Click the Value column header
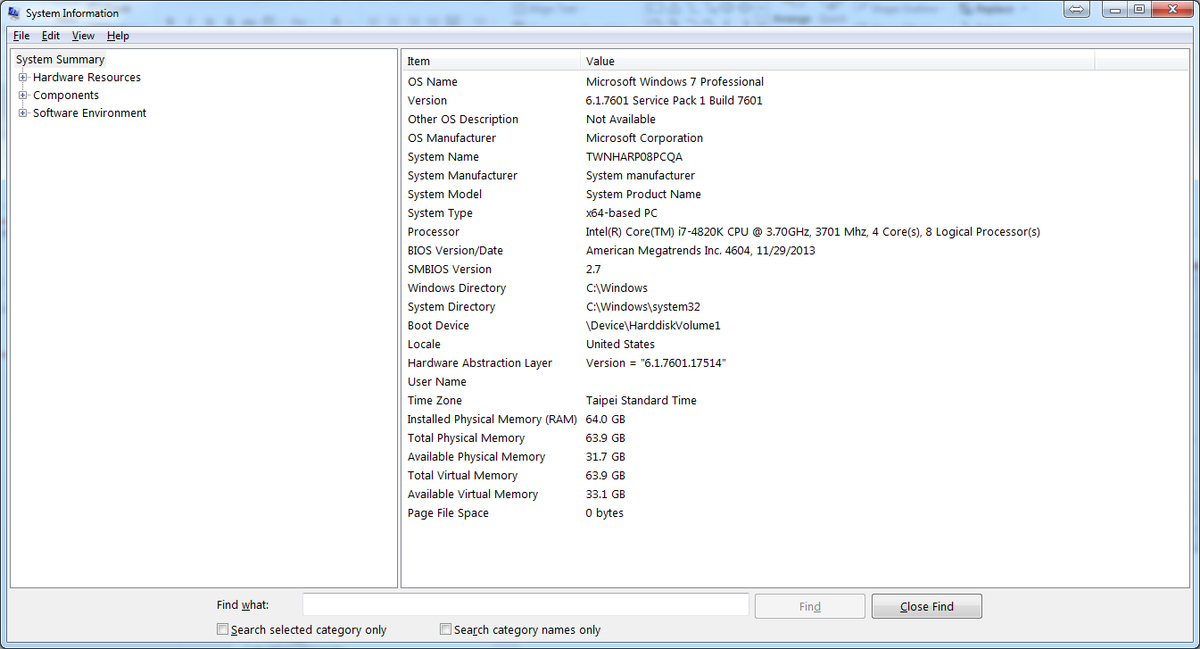This screenshot has height=649, width=1200. [838, 61]
